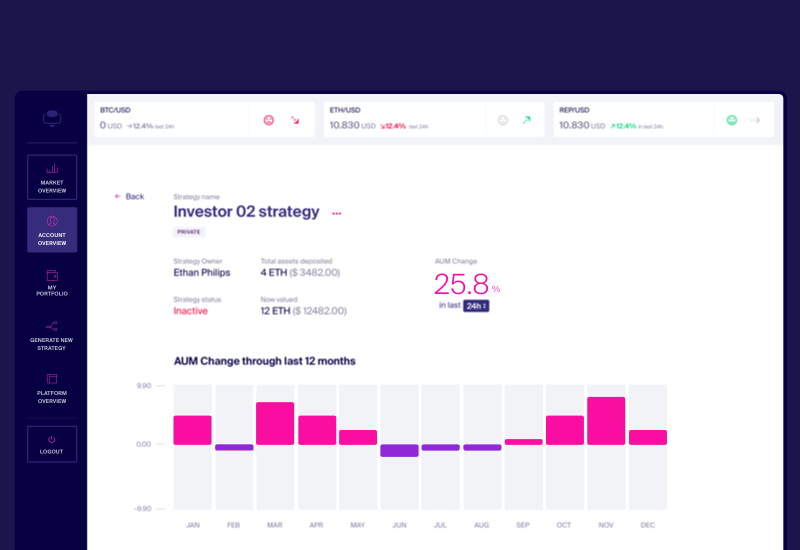Expand the 24h time range dropdown
Viewport: 800px width, 550px height.
tap(476, 306)
